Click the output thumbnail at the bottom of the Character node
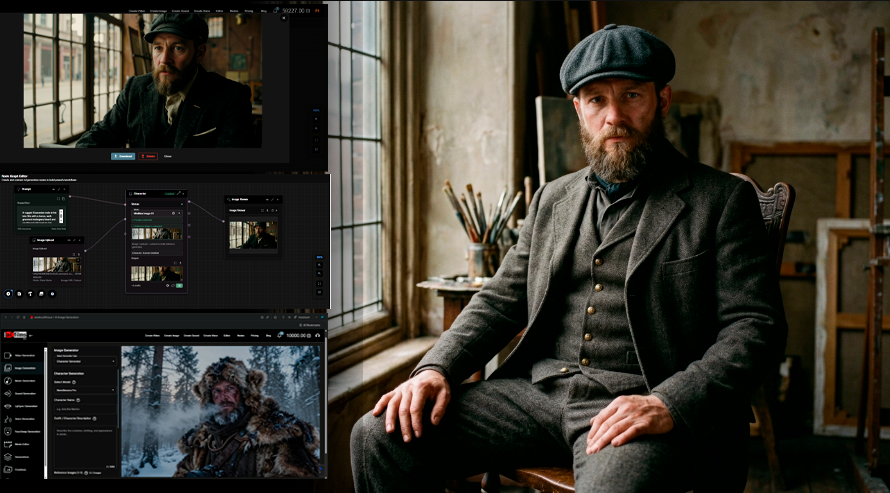The height and width of the screenshot is (493, 890). [x=157, y=273]
